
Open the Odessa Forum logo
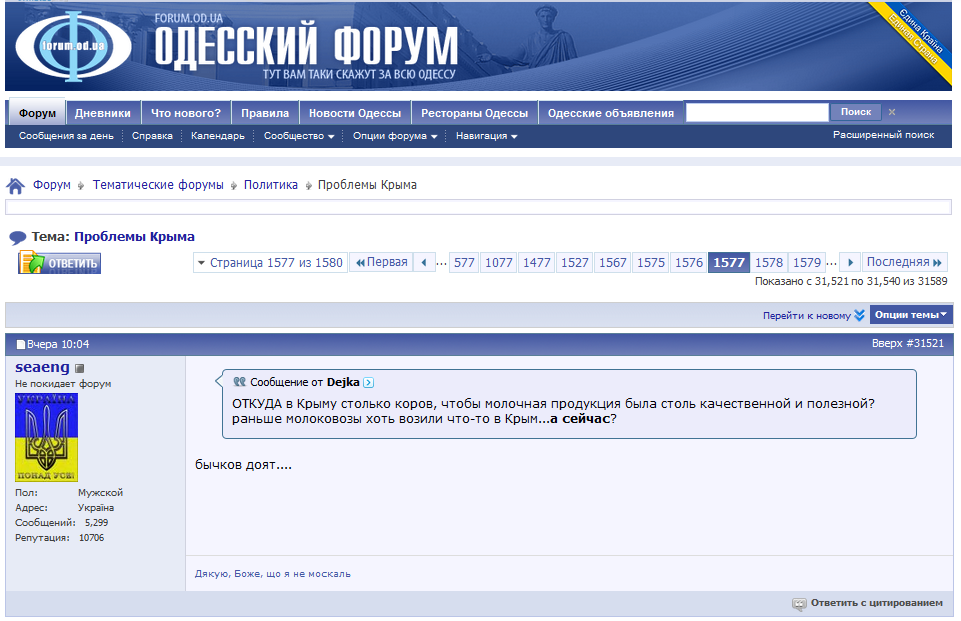(73, 47)
